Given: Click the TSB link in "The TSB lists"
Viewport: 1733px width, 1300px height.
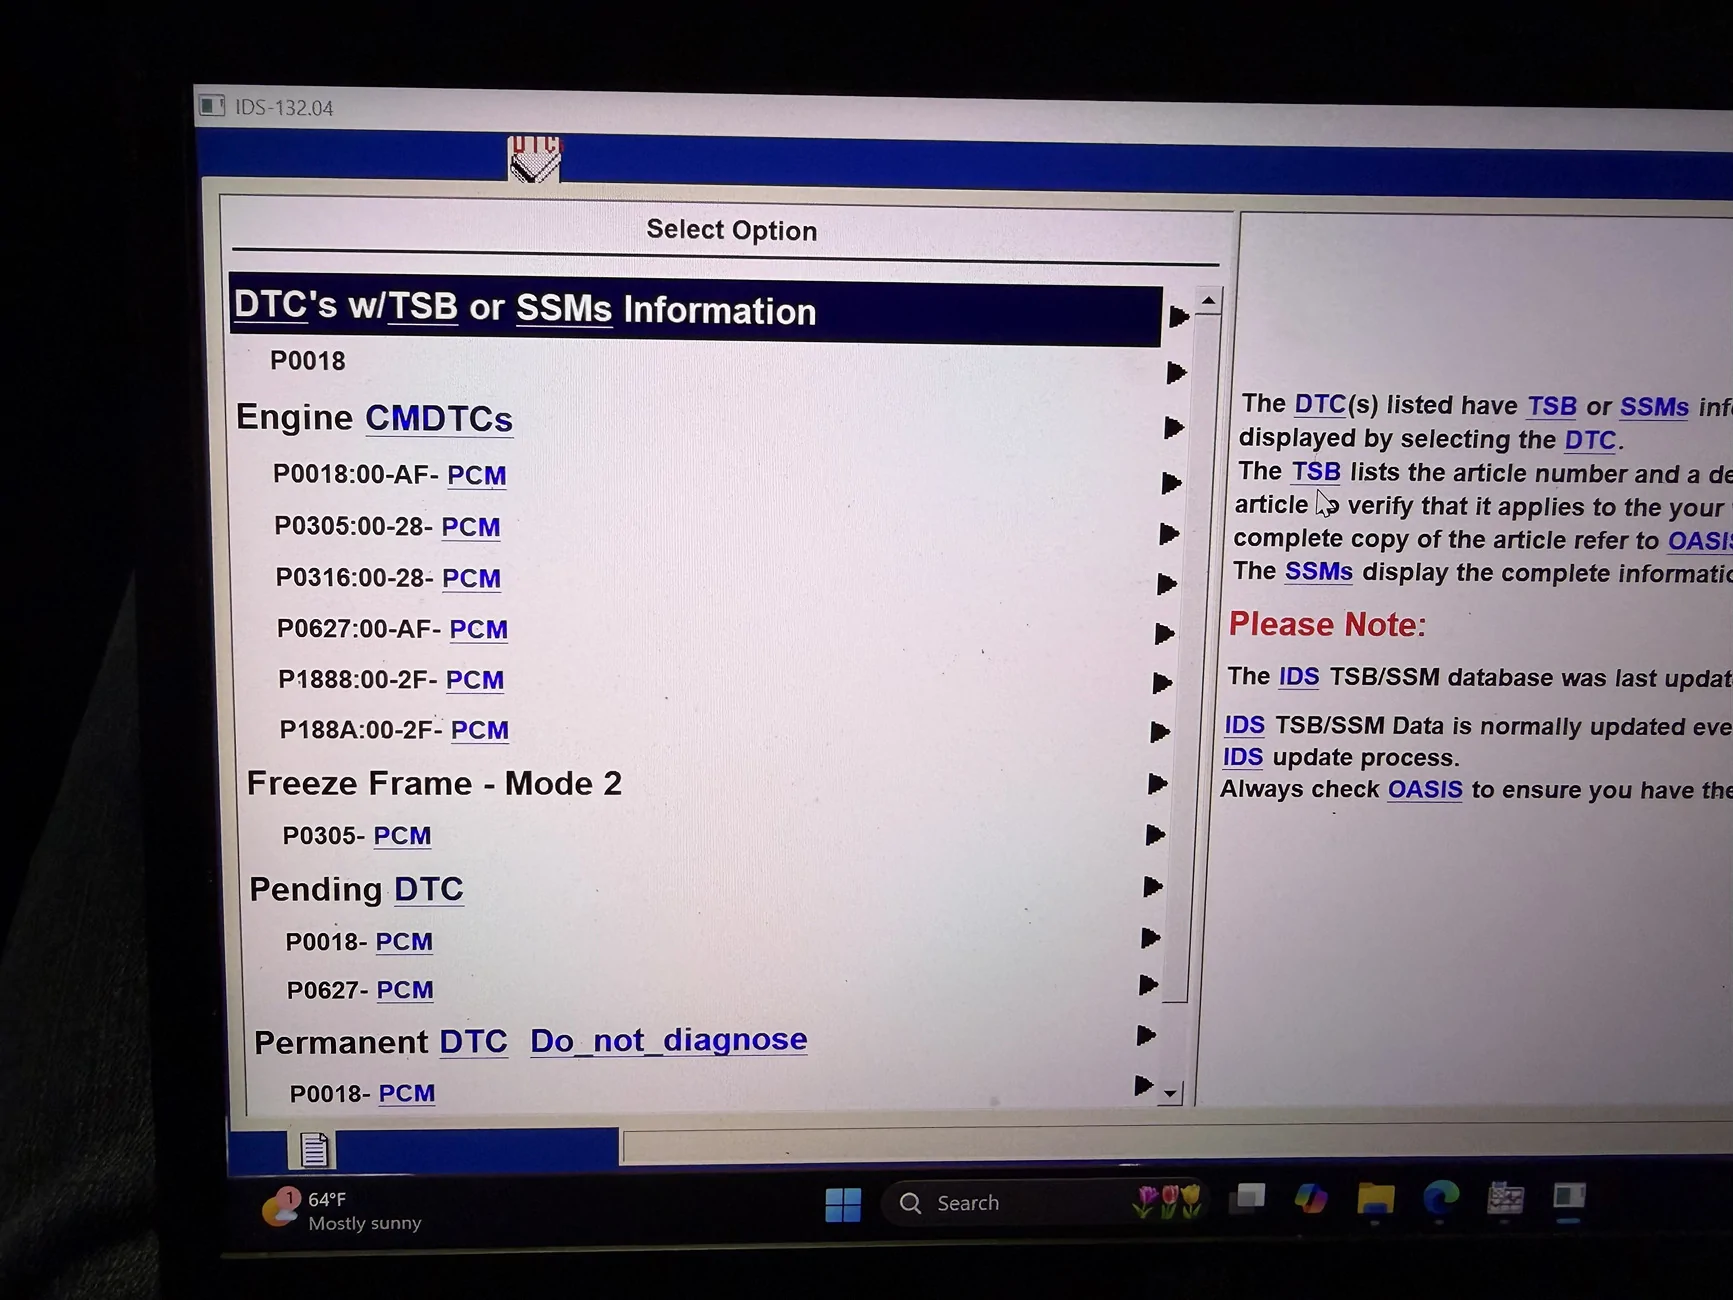Looking at the screenshot, I should click(x=1316, y=472).
